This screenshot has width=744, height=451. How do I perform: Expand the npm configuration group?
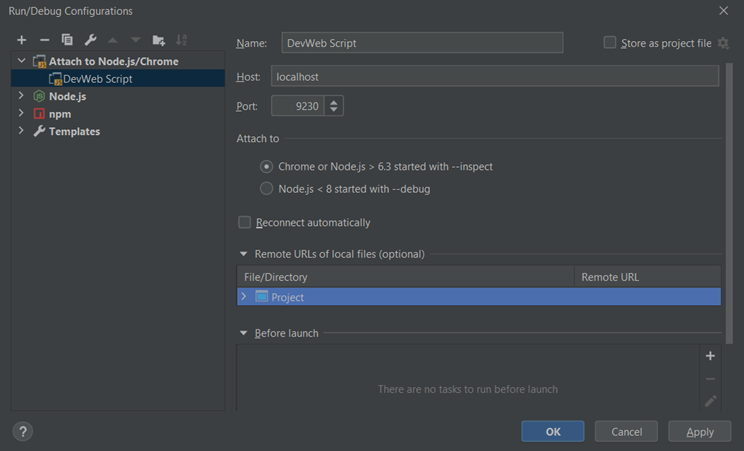point(22,114)
